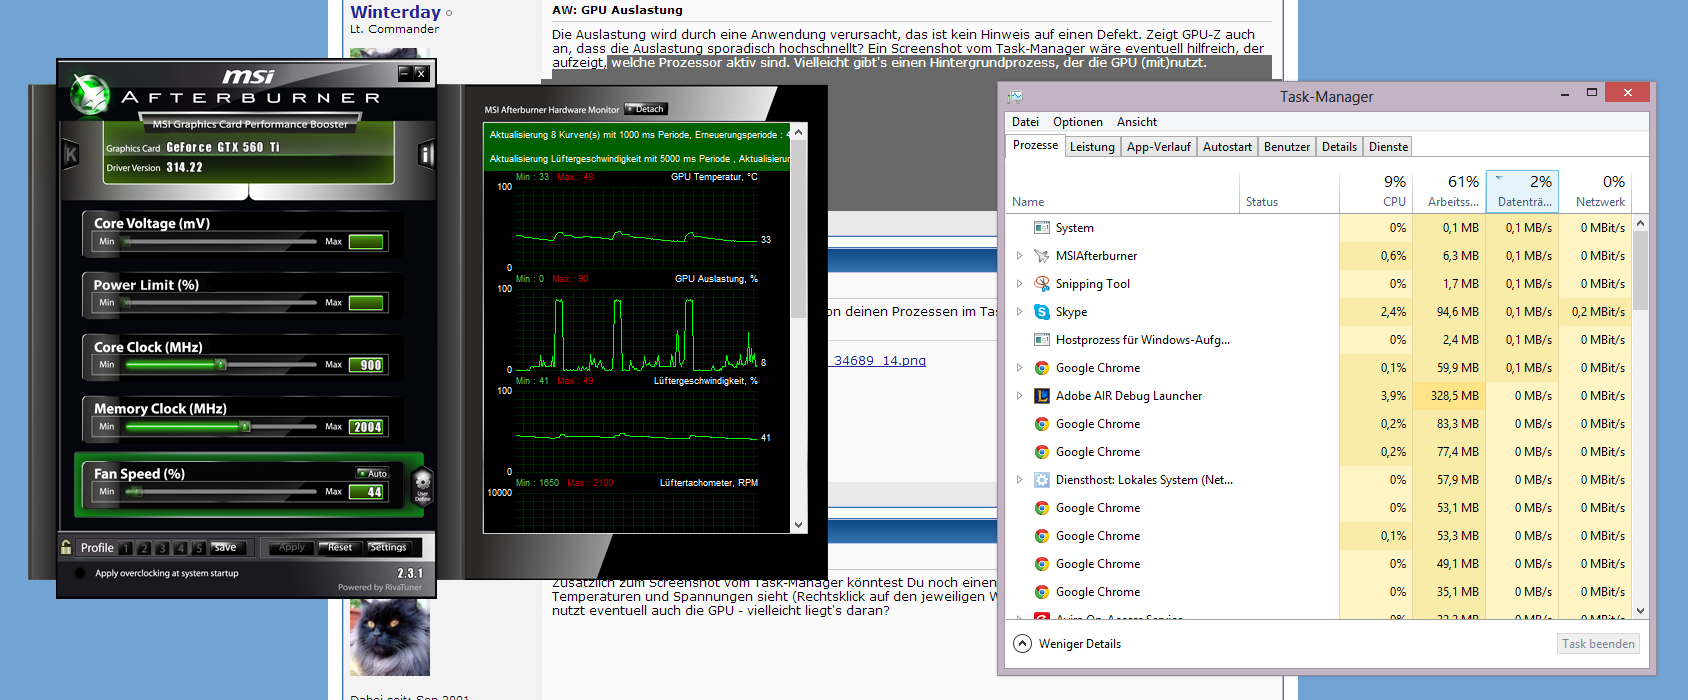Open the 34689_14.png attachment link
Screen dimensions: 1688x700
click(880, 361)
